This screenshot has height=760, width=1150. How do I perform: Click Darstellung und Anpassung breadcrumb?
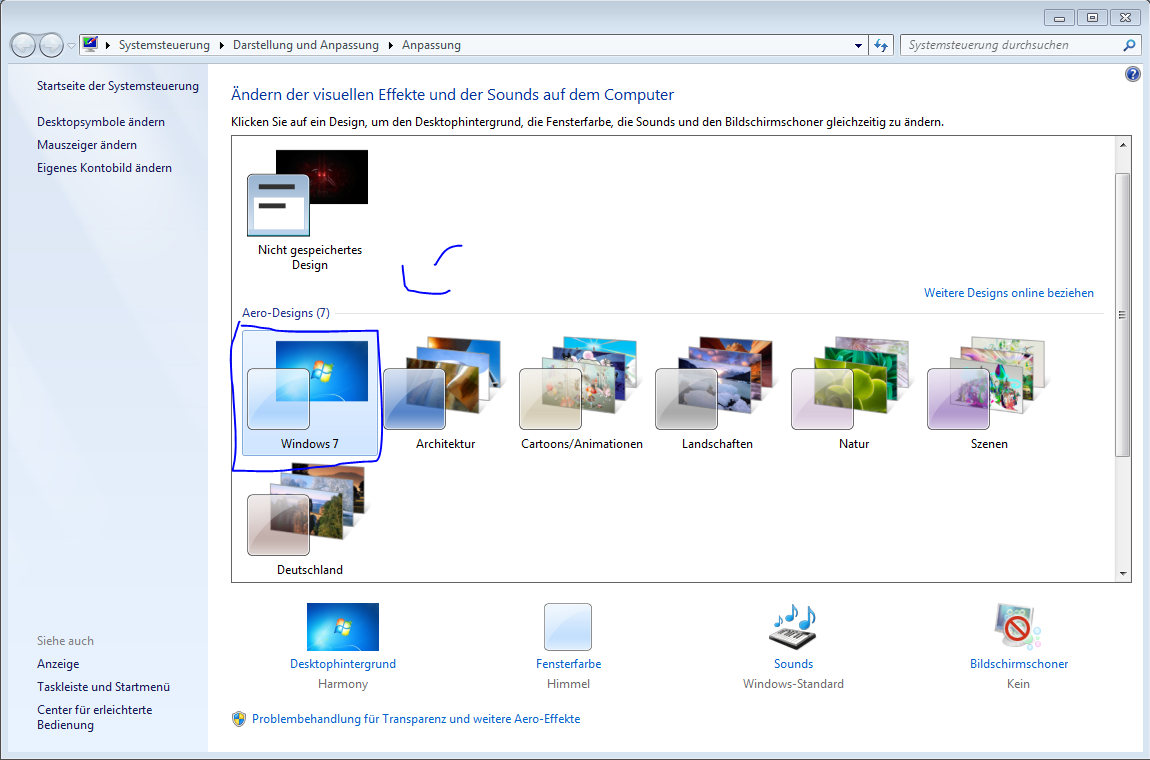pyautogui.click(x=306, y=45)
